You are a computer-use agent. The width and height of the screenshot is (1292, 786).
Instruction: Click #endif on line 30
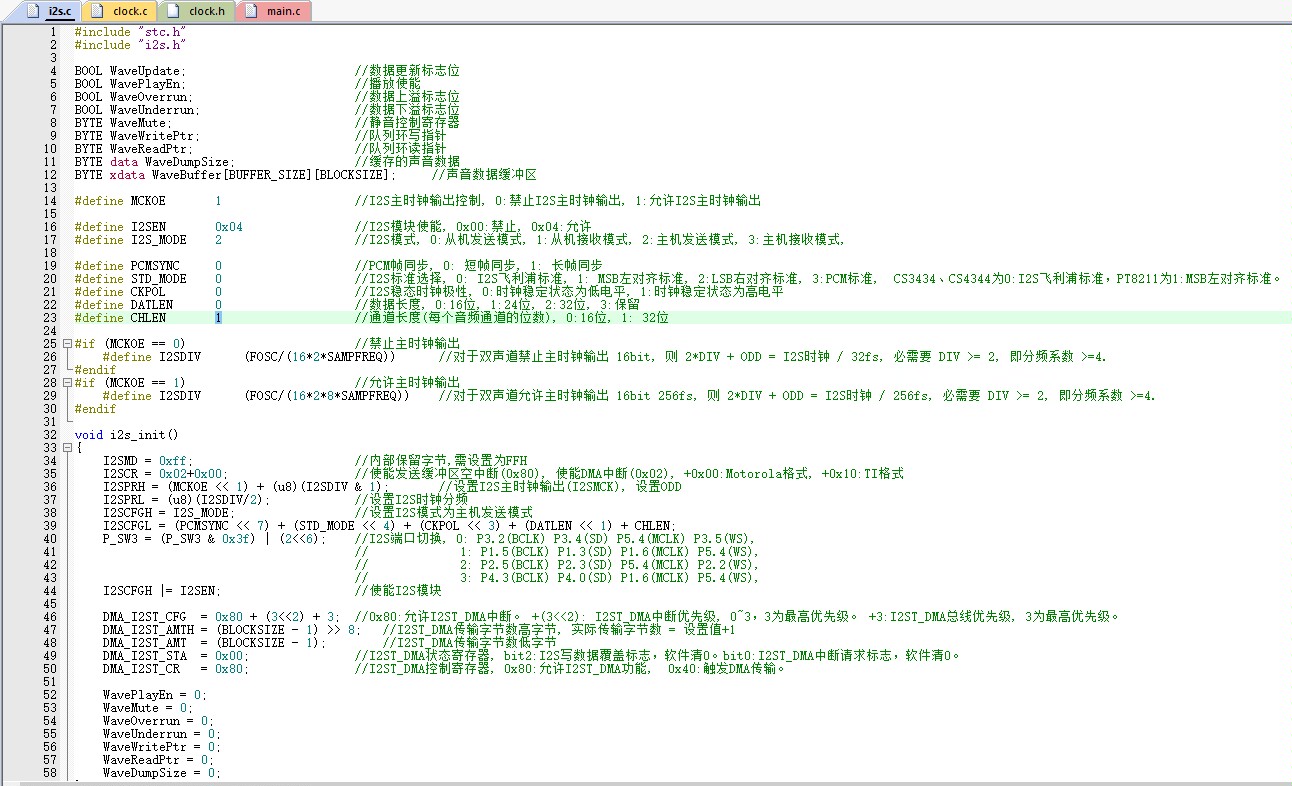tap(95, 408)
